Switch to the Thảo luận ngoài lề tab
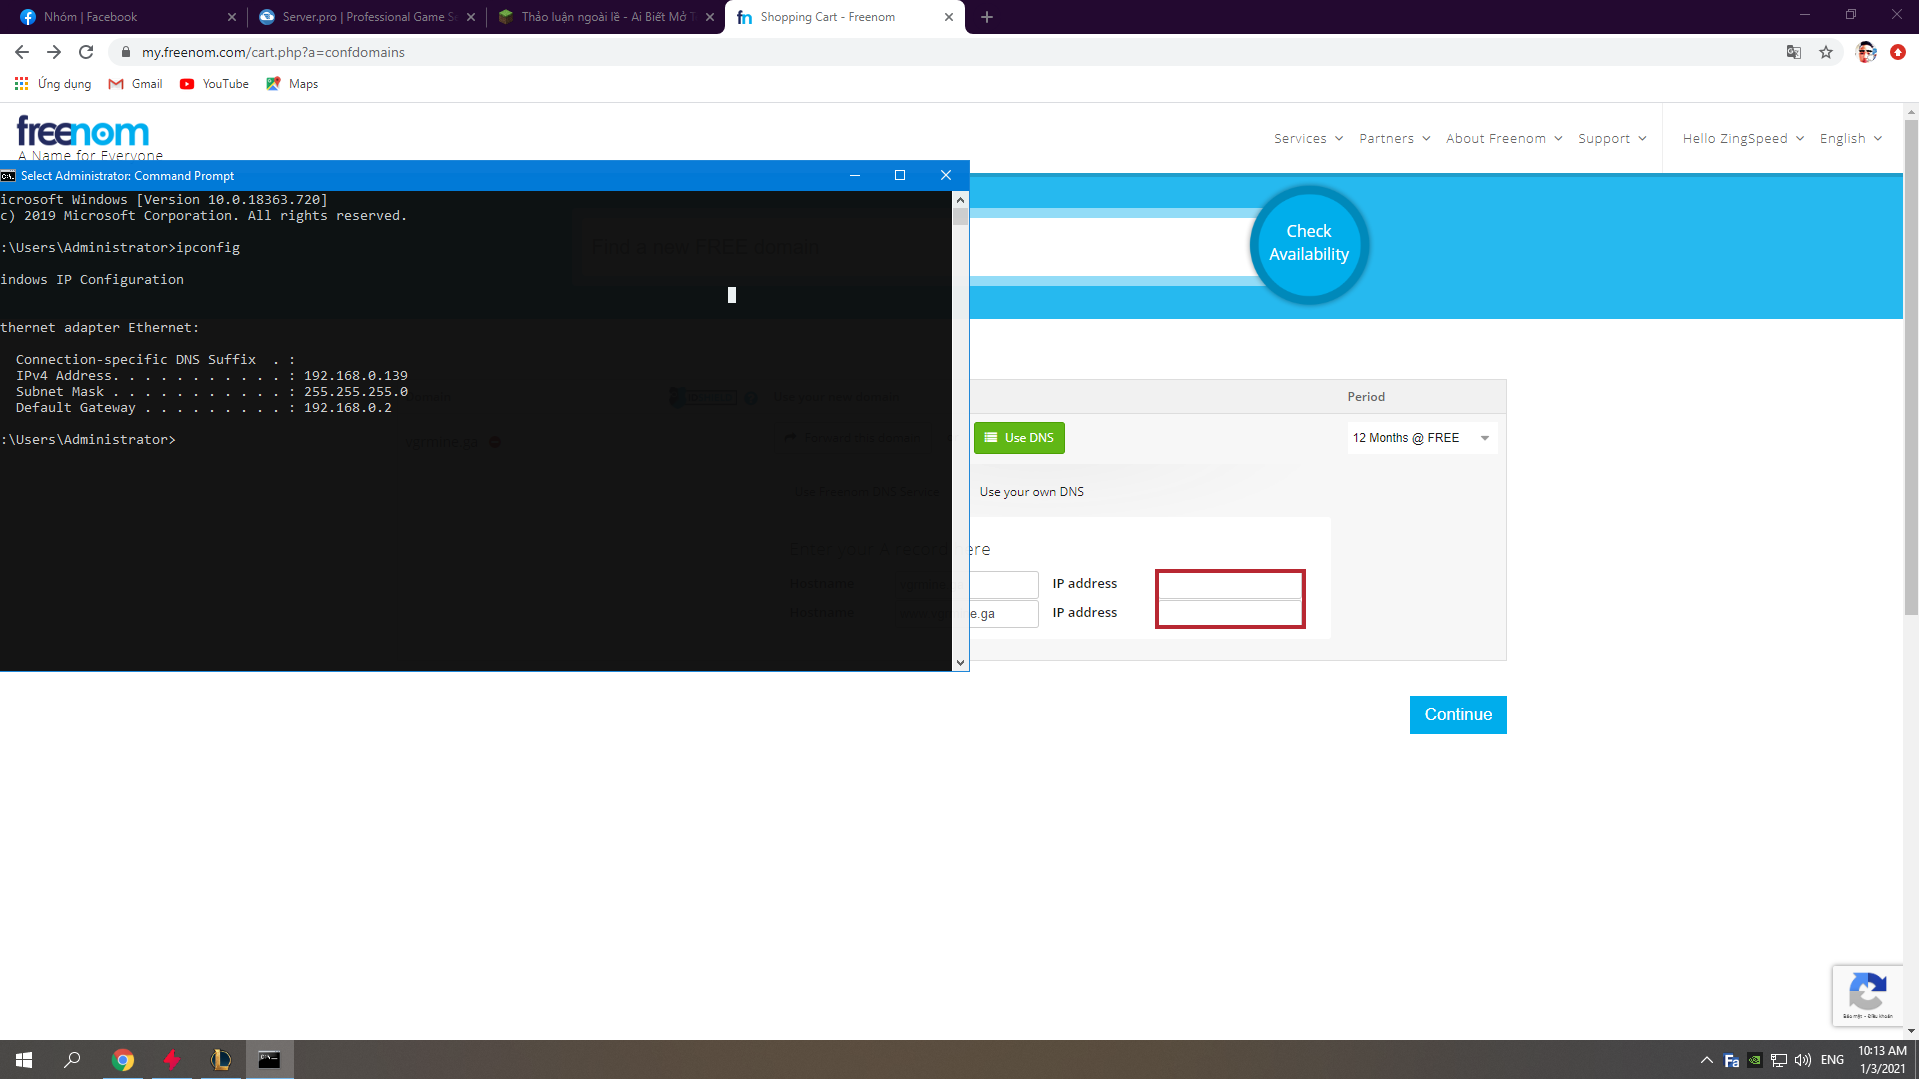 tap(605, 17)
